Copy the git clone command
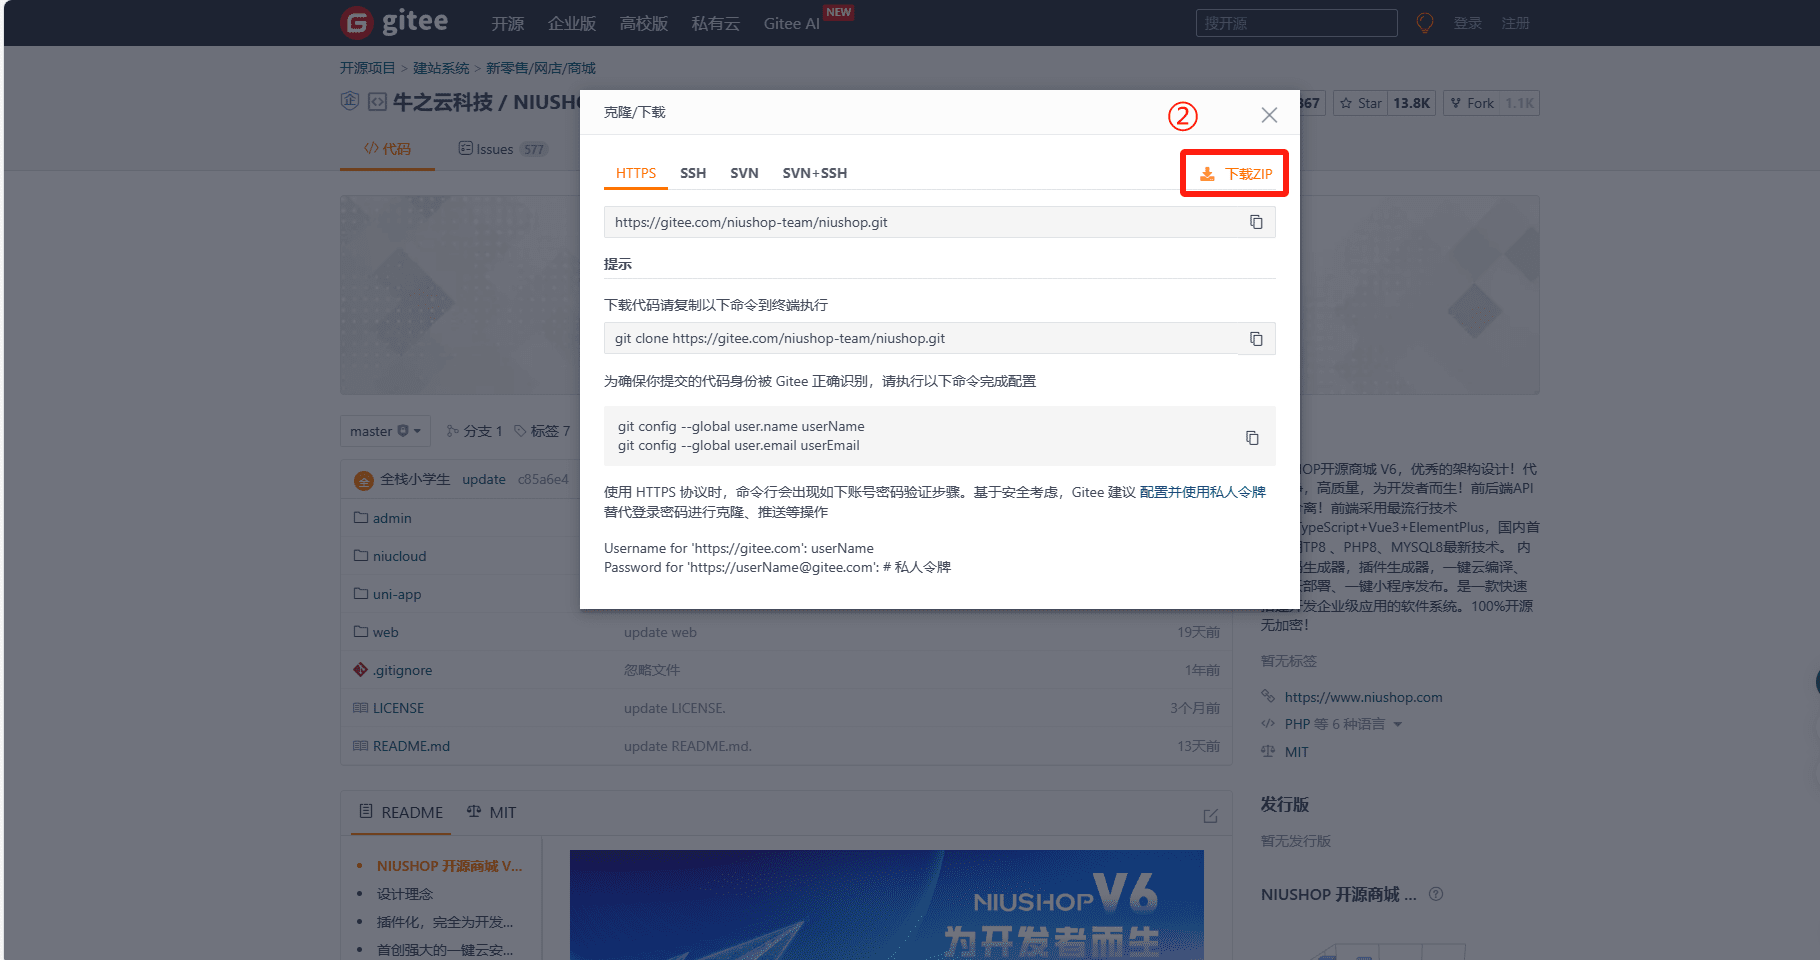This screenshot has height=960, width=1820. tap(1256, 339)
